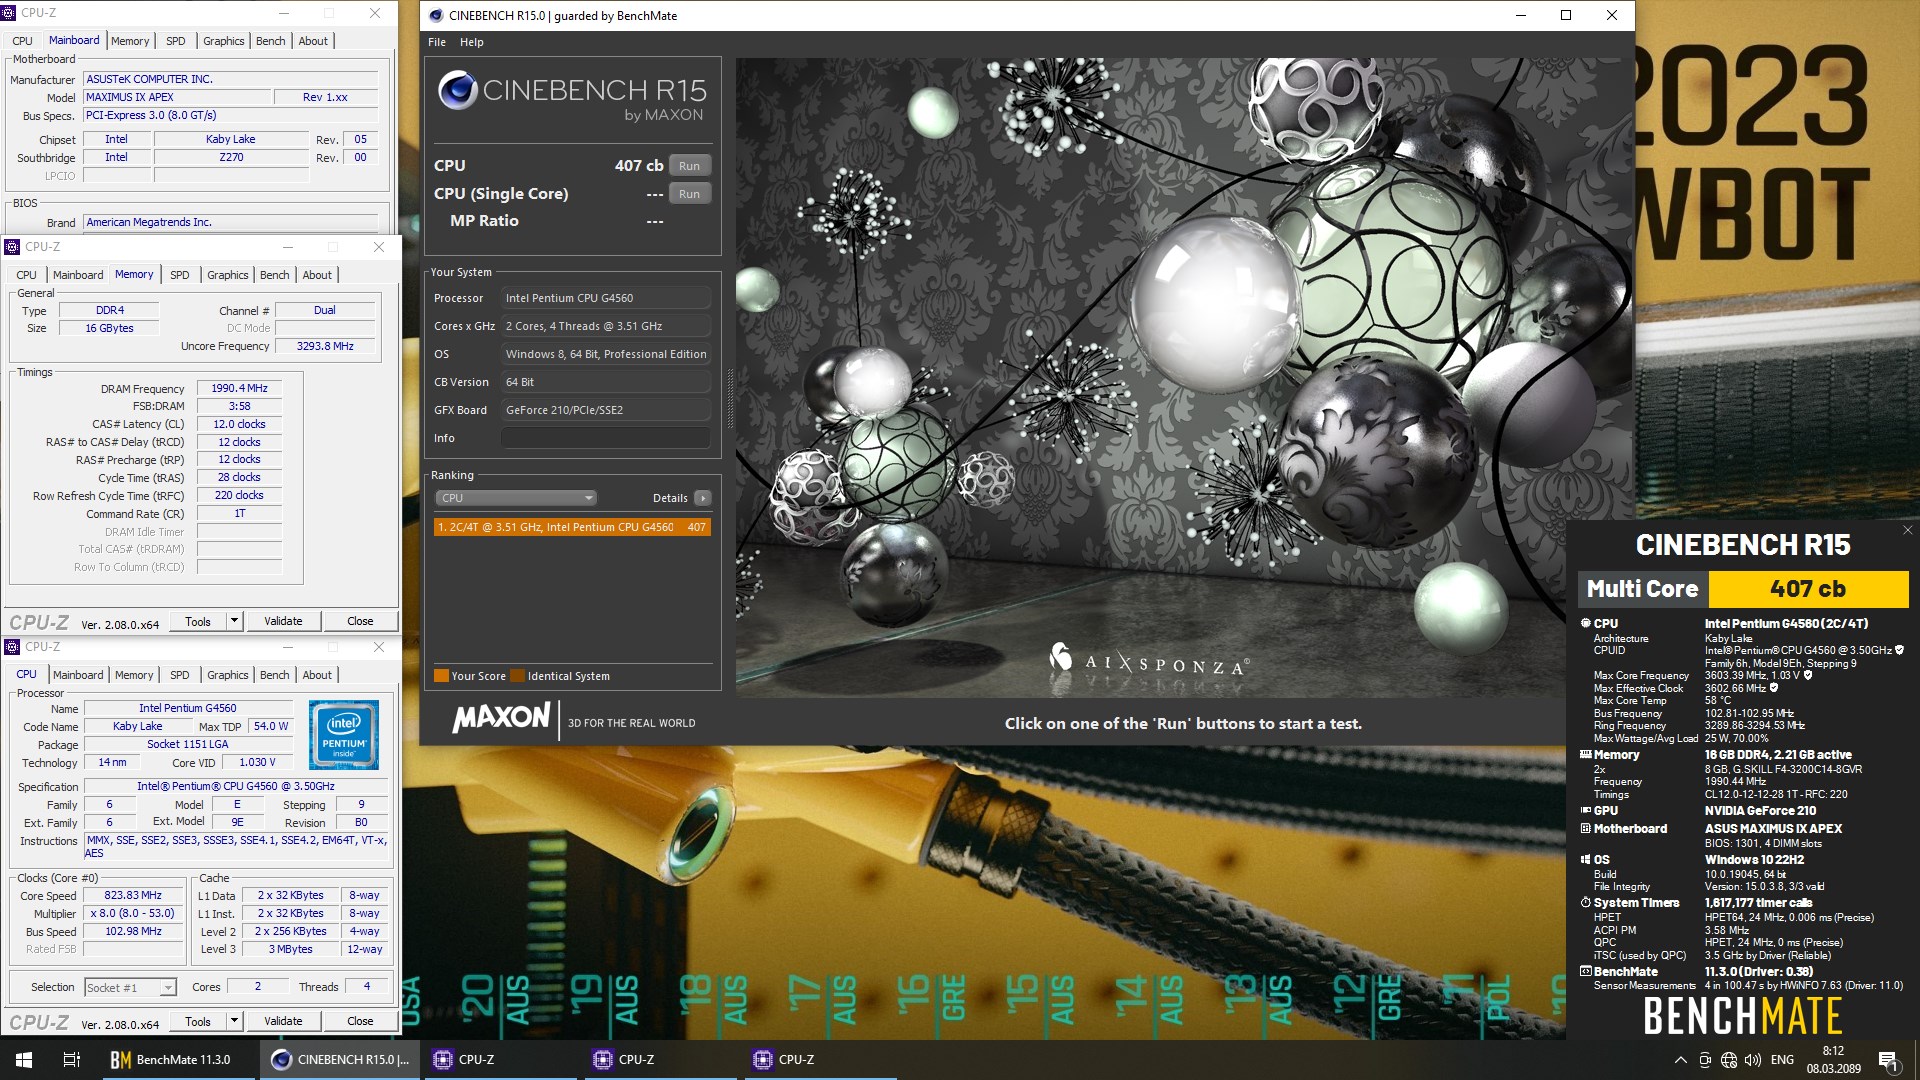The height and width of the screenshot is (1080, 1920).
Task: Show hidden system tray icons
Action: coord(1680,1060)
